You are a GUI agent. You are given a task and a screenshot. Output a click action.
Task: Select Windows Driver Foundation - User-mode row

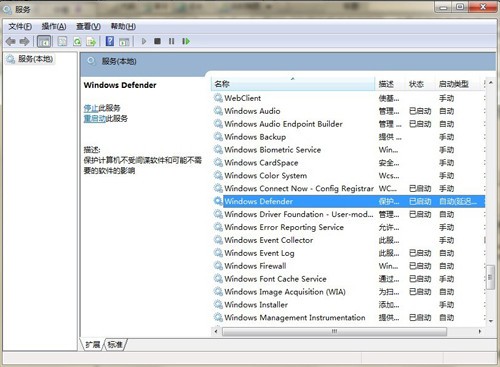(349, 214)
